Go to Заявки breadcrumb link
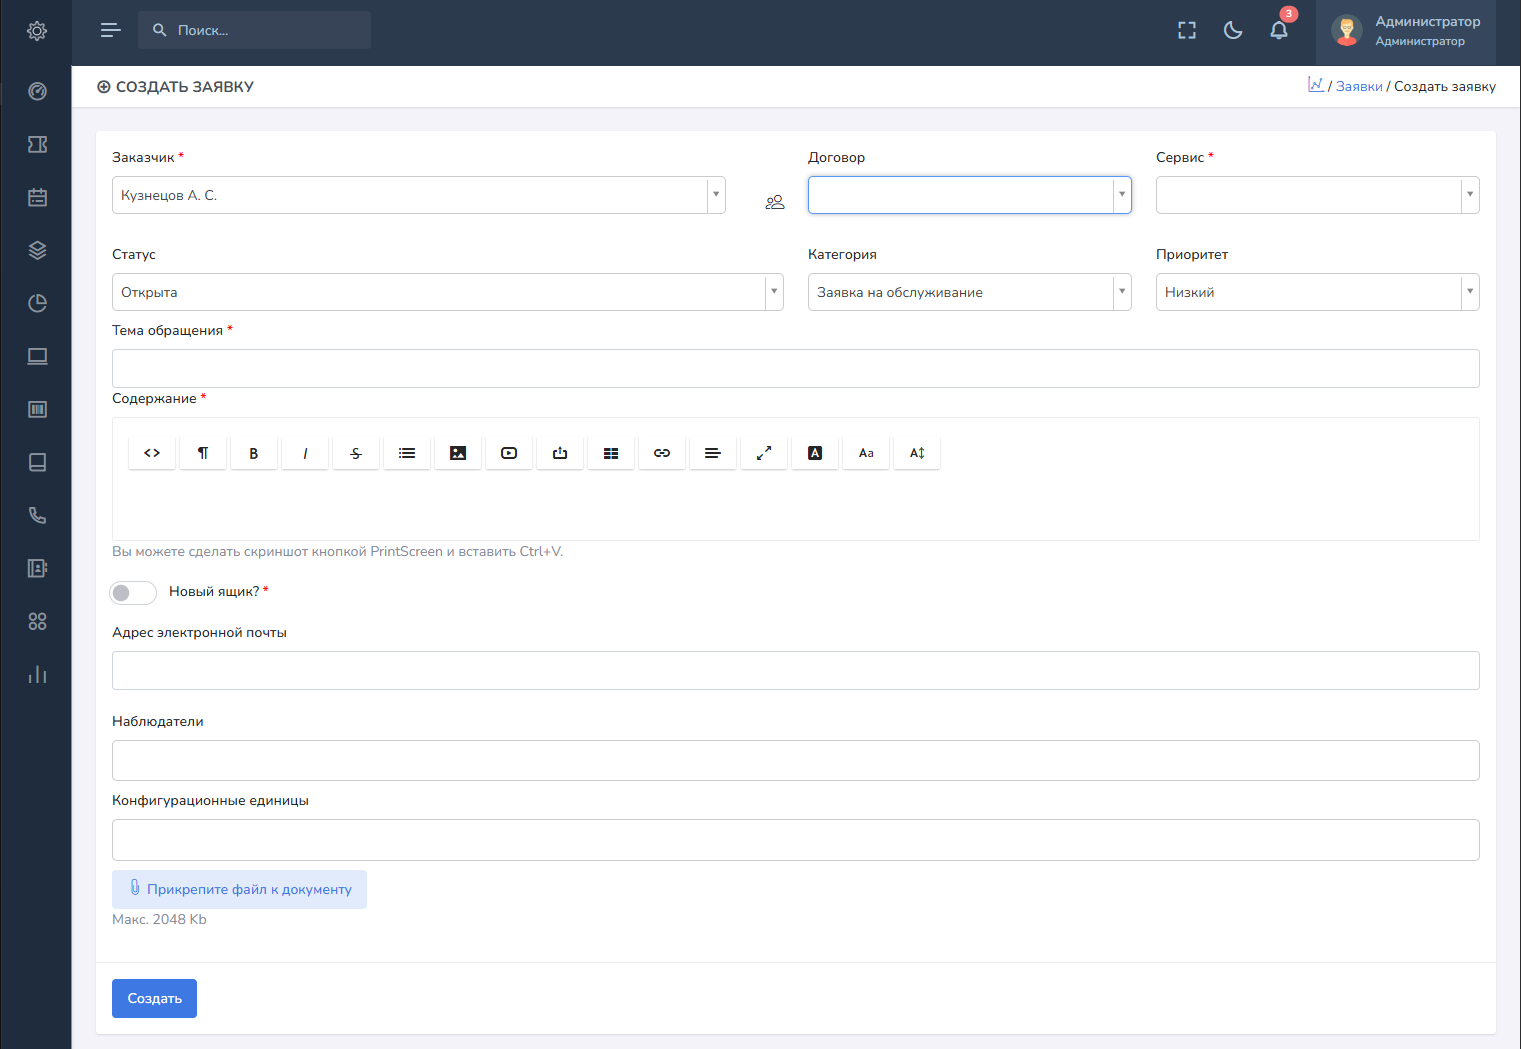The height and width of the screenshot is (1049, 1521). (1359, 87)
